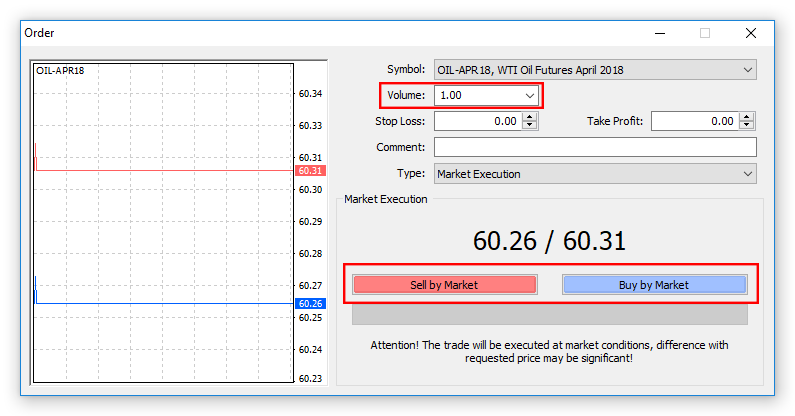Click the Attention warning message text

549,352
